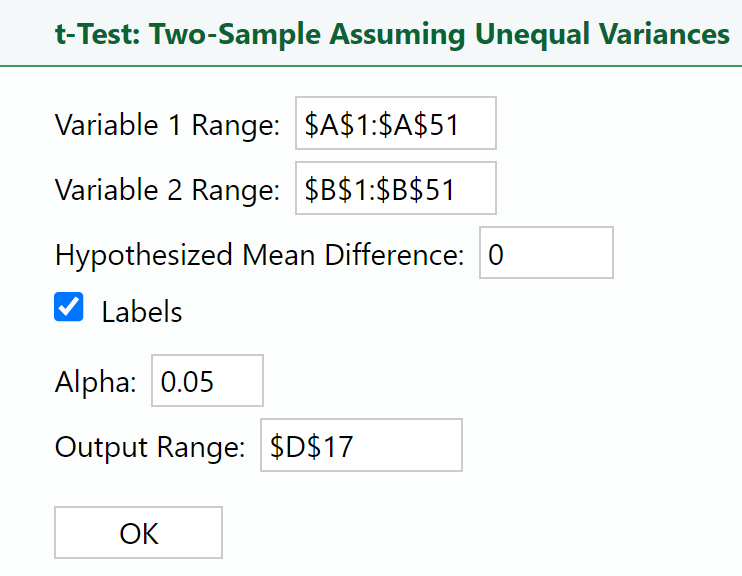
Task: Select the Alpha input field
Action: coord(207,381)
